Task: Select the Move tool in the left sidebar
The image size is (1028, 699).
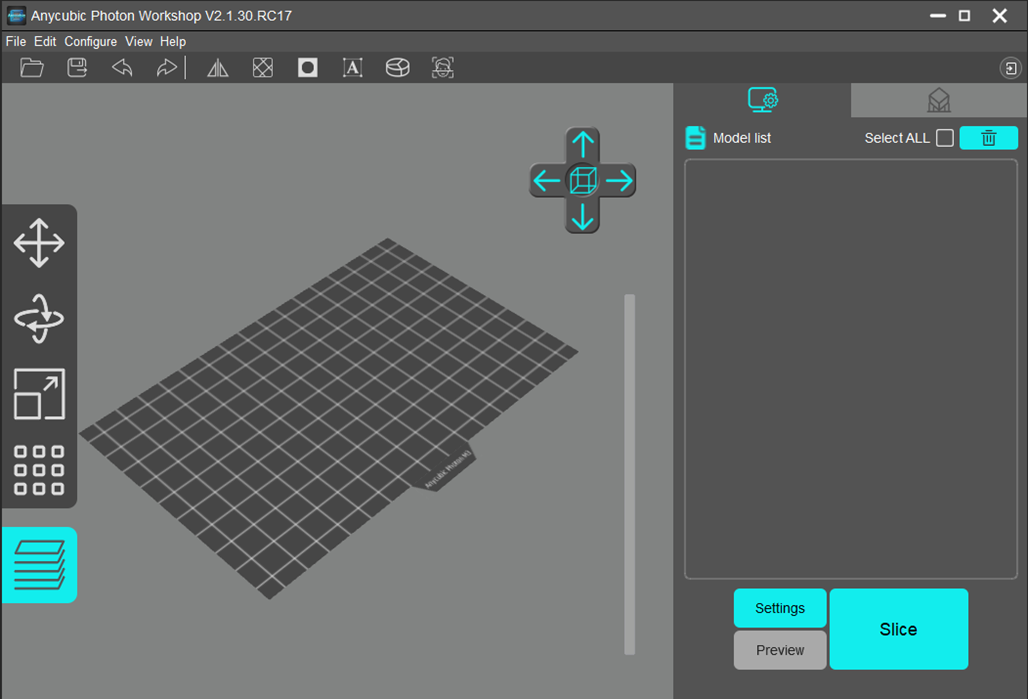Action: (x=39, y=243)
